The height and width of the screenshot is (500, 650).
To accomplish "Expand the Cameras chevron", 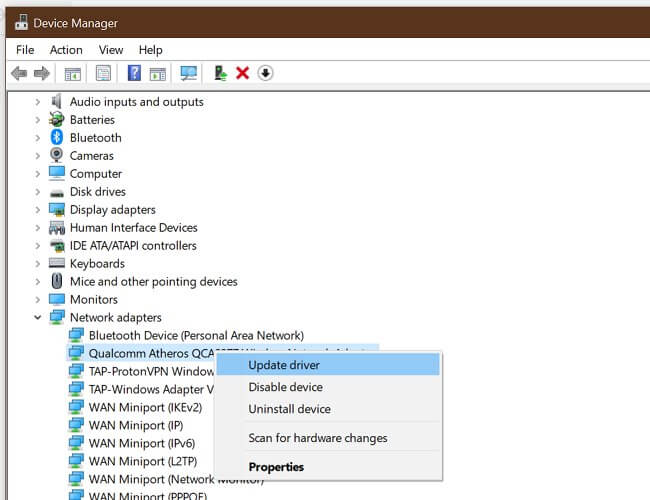I will click(38, 155).
